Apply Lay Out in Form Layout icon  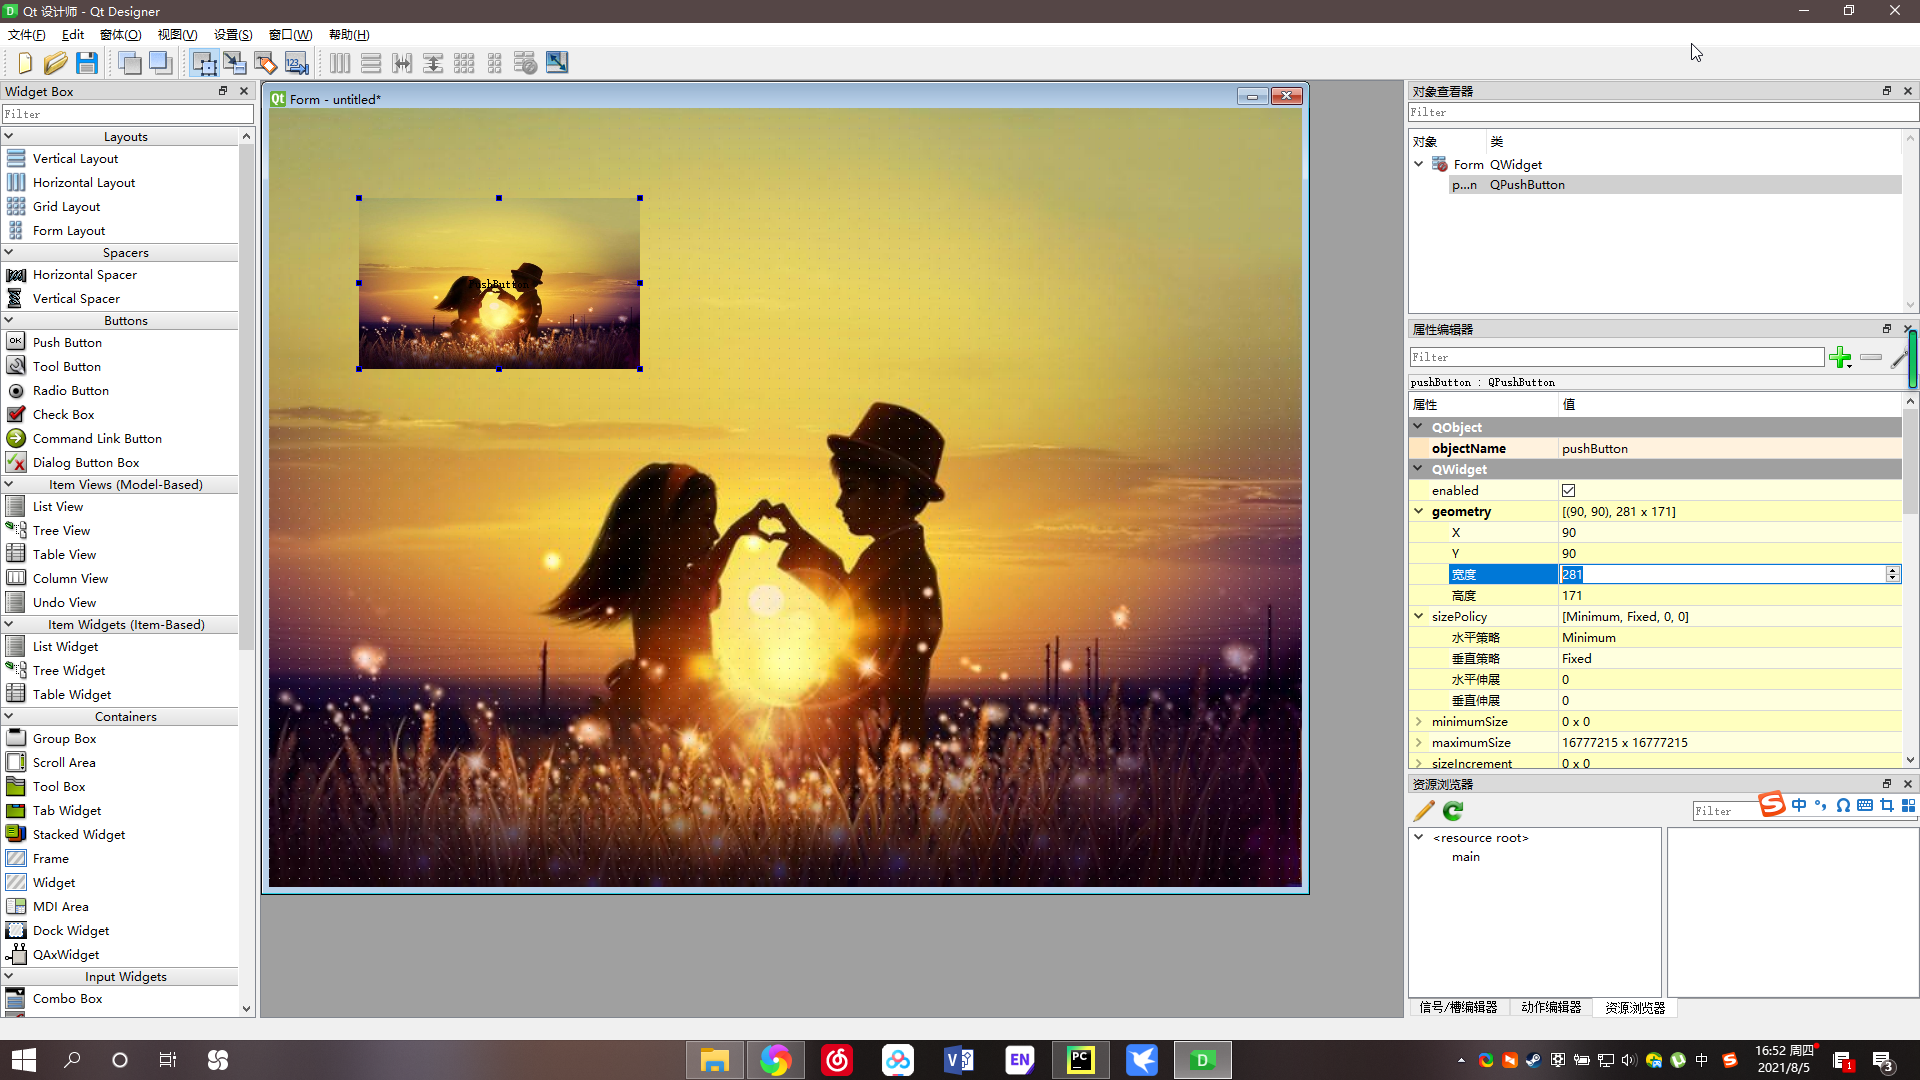coord(495,63)
